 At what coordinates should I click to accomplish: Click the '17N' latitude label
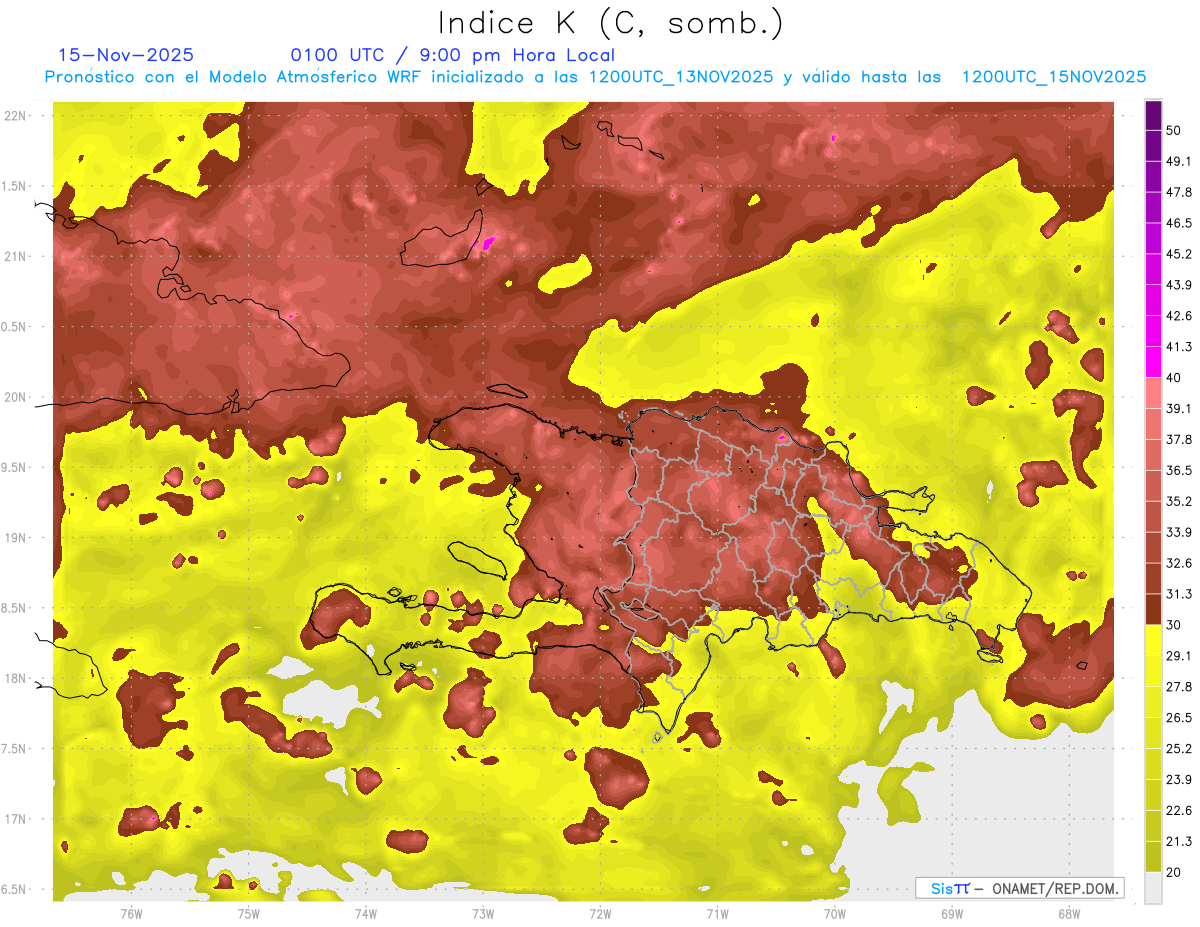(15, 819)
